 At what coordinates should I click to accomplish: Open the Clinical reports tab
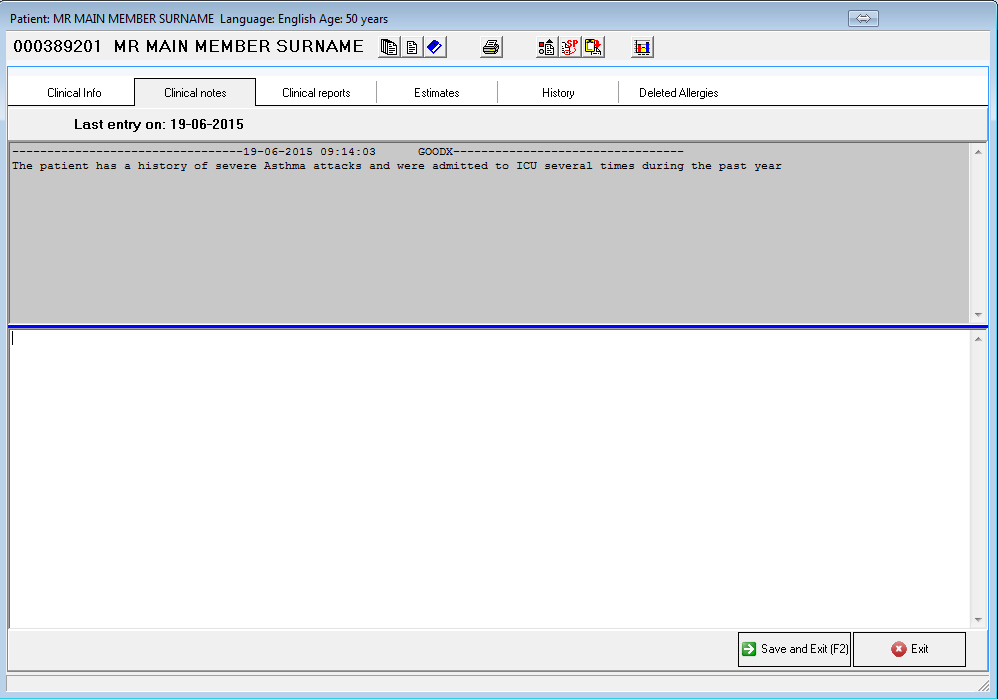point(316,93)
